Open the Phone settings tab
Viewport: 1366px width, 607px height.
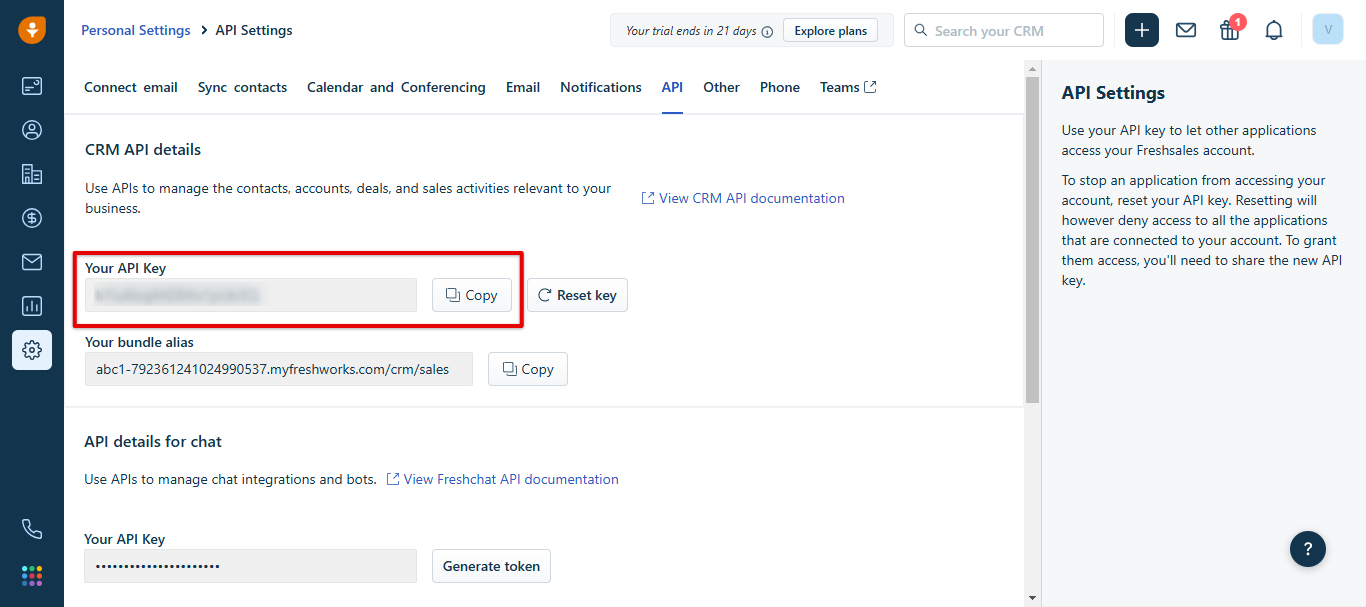(780, 87)
